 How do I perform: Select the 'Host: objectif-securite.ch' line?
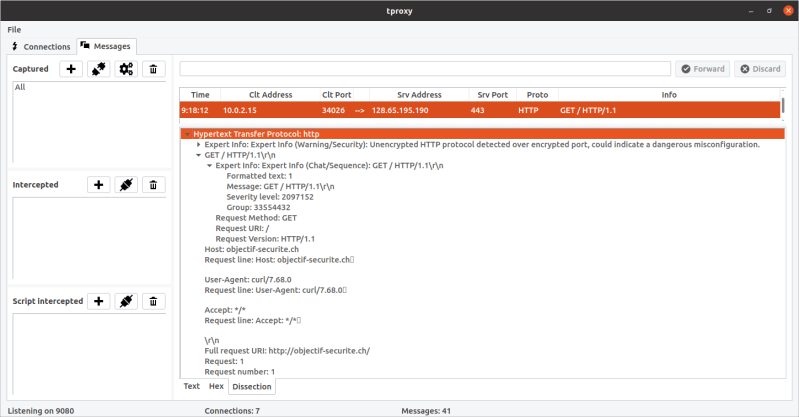tap(252, 249)
